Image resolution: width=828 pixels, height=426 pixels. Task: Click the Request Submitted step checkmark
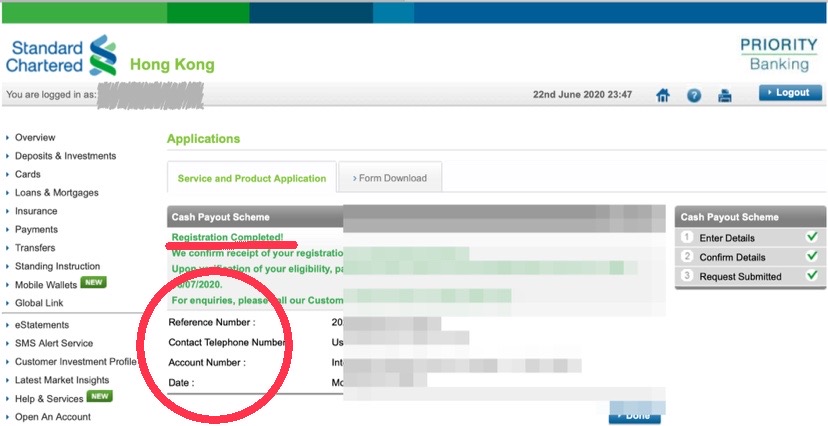click(811, 275)
